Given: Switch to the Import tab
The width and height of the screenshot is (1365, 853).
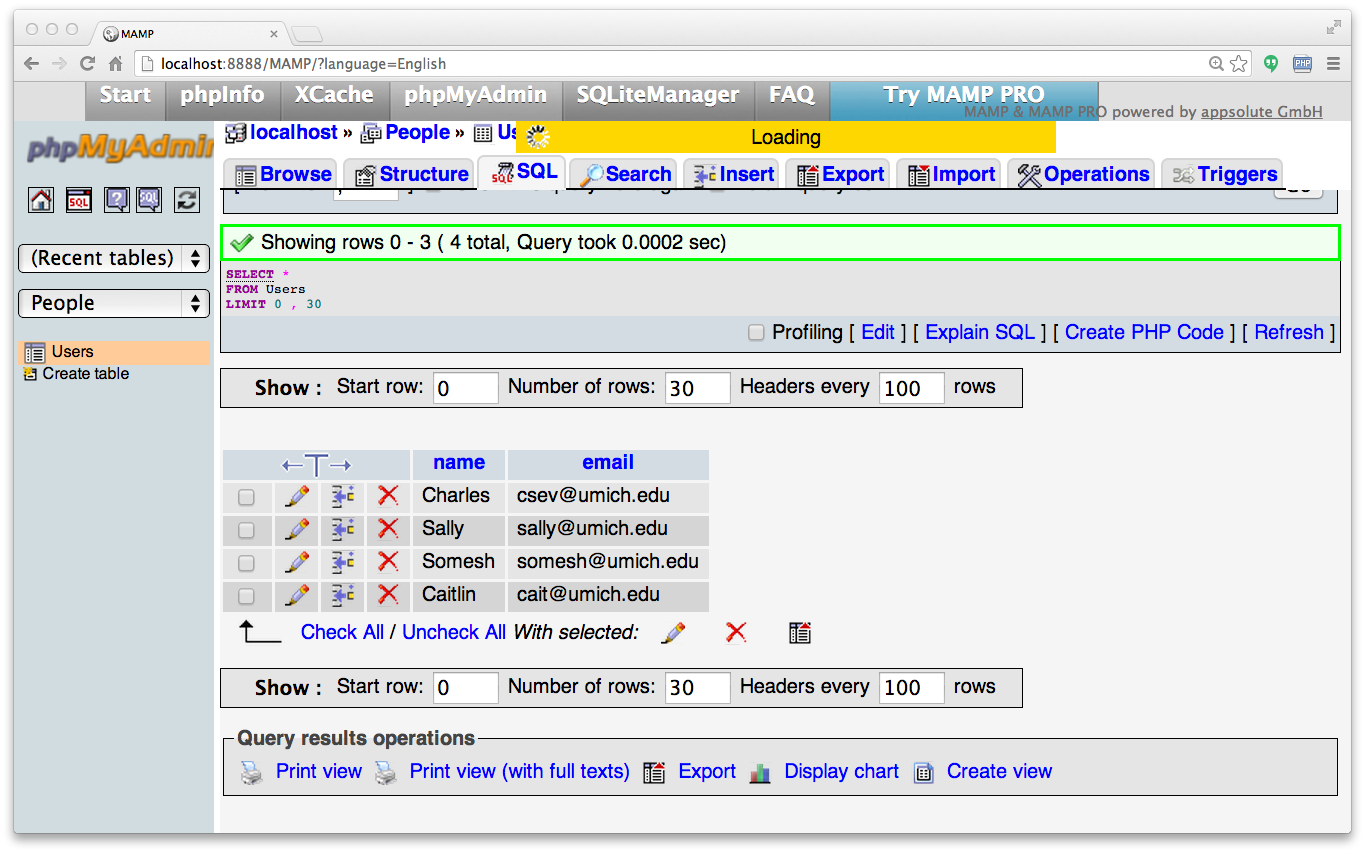Looking at the screenshot, I should 950,174.
